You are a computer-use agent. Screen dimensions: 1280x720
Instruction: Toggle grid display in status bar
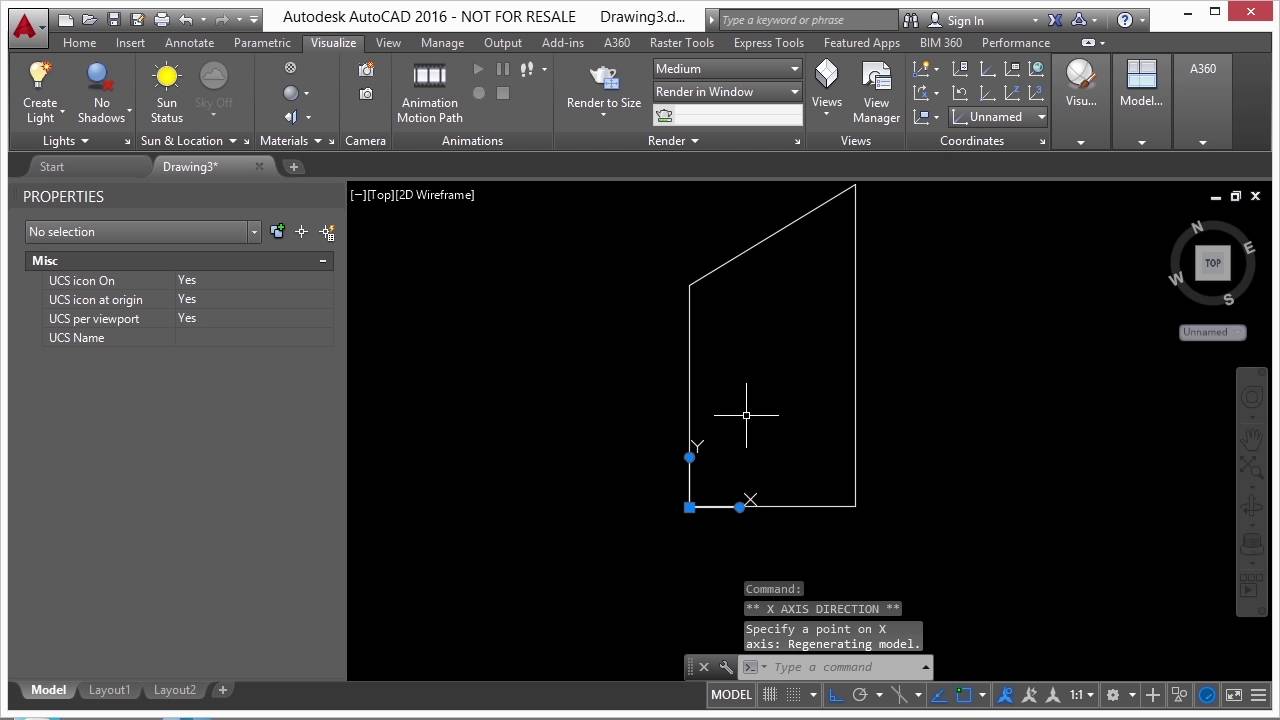tap(770, 695)
